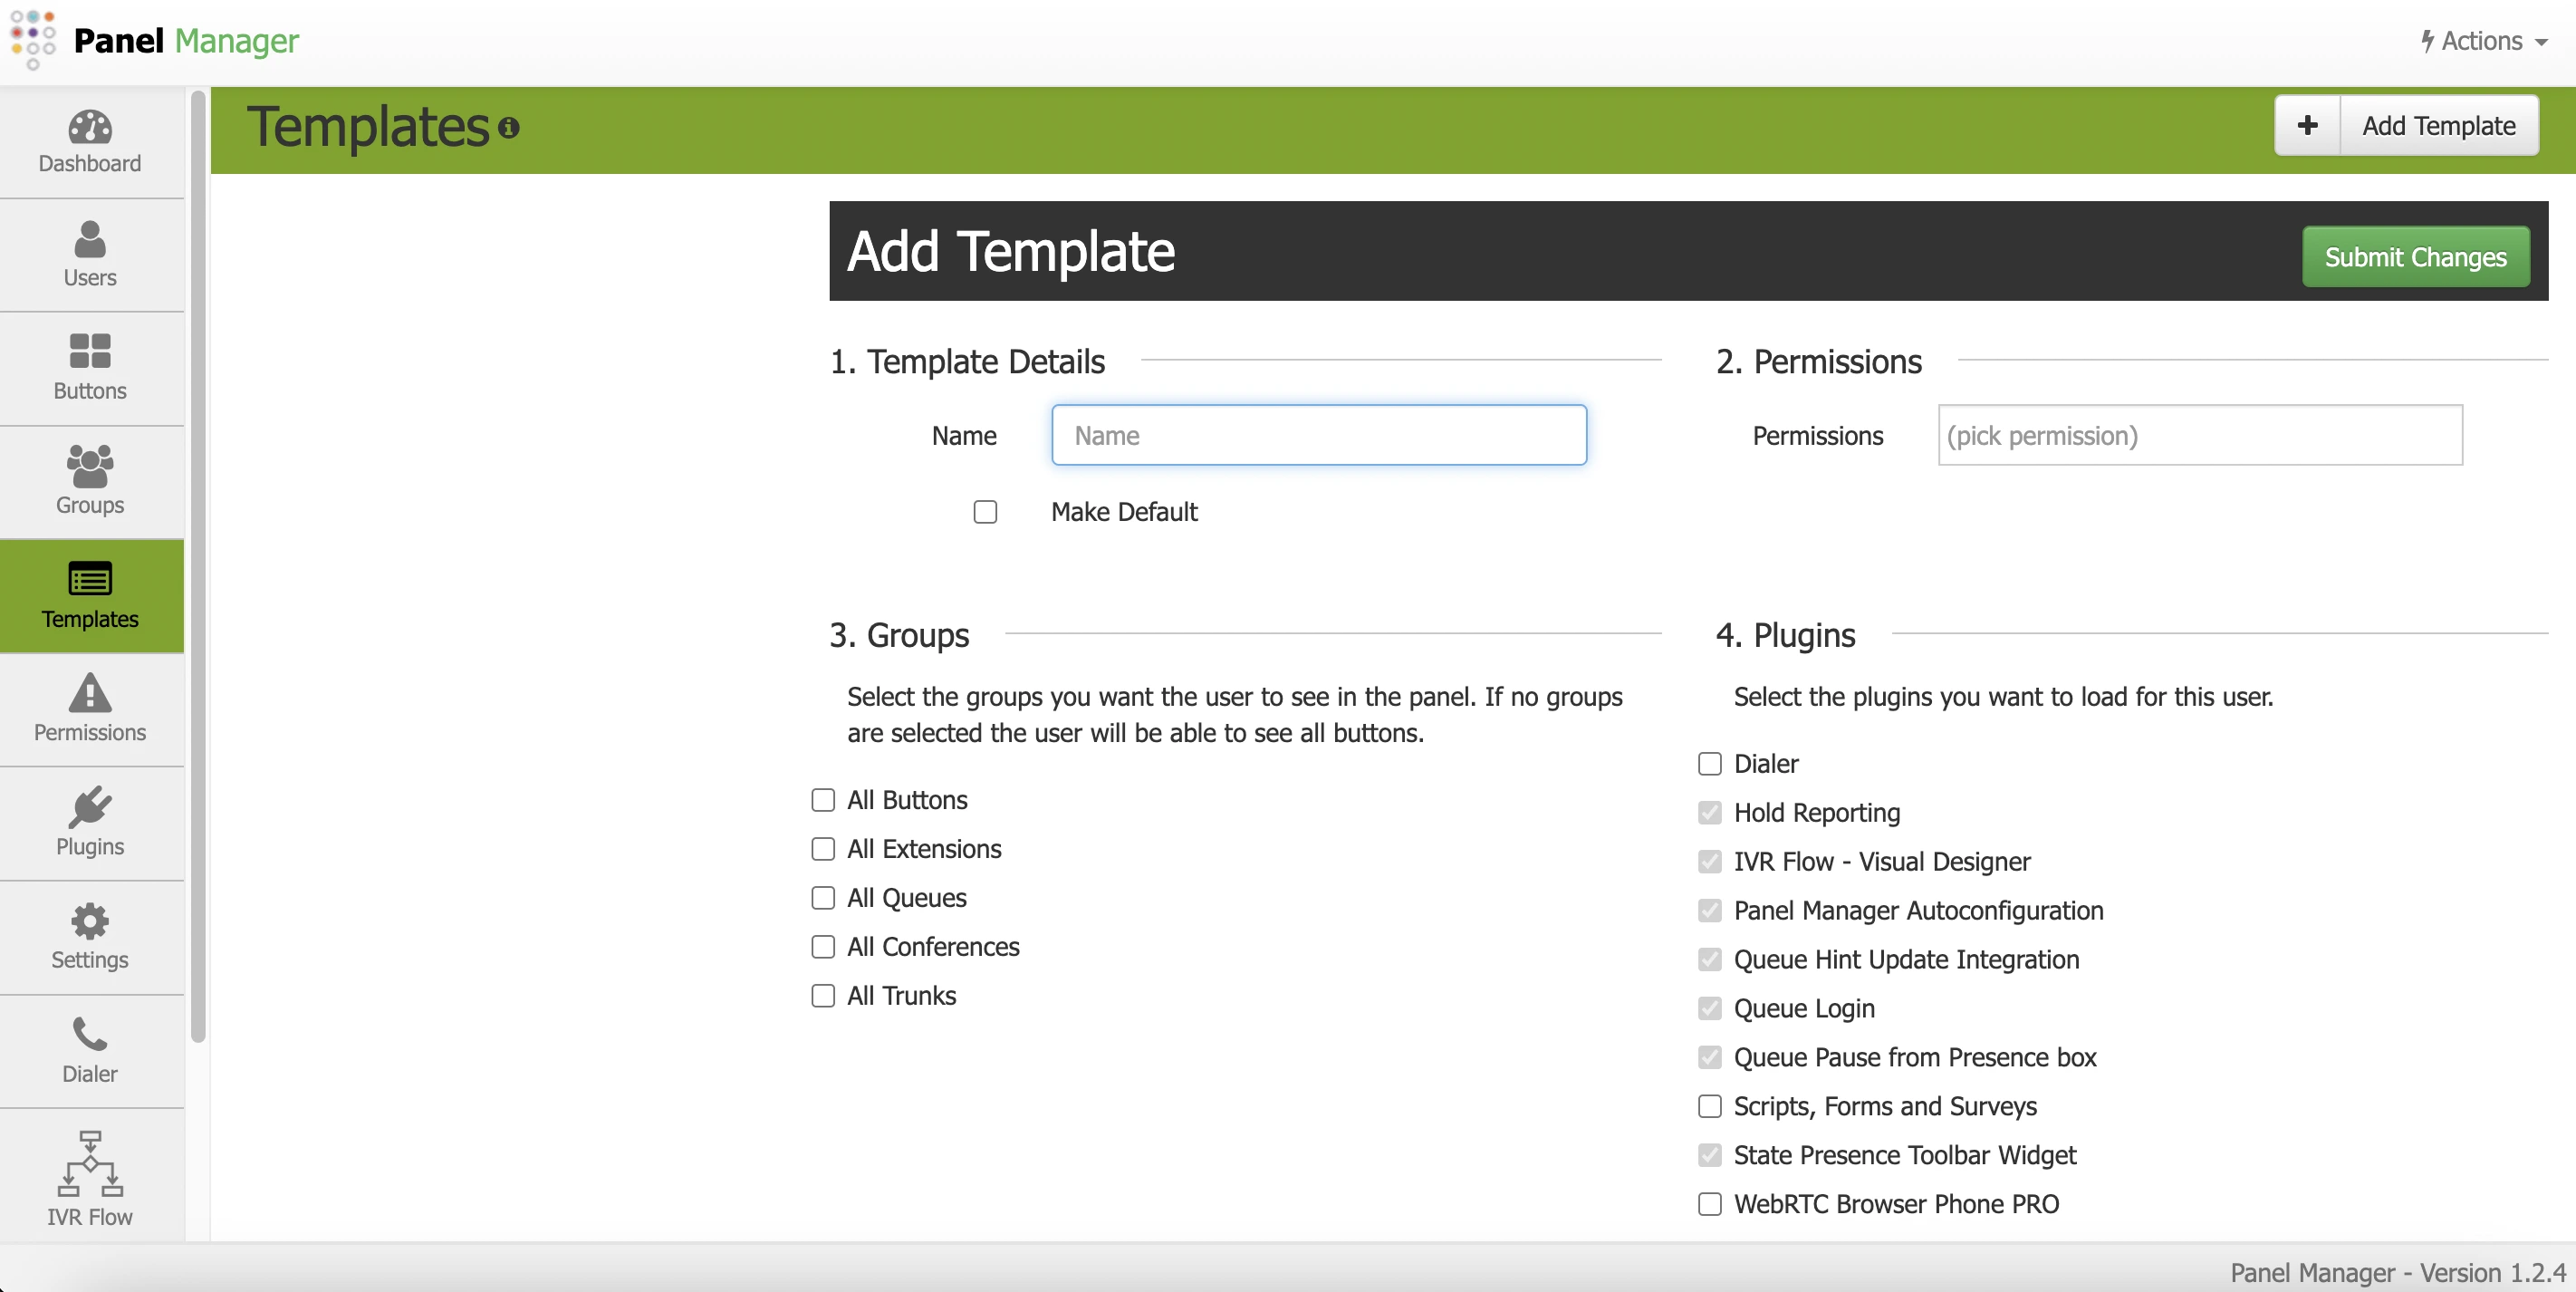Select the Users sidebar icon
Image resolution: width=2576 pixels, height=1292 pixels.
coord(89,252)
